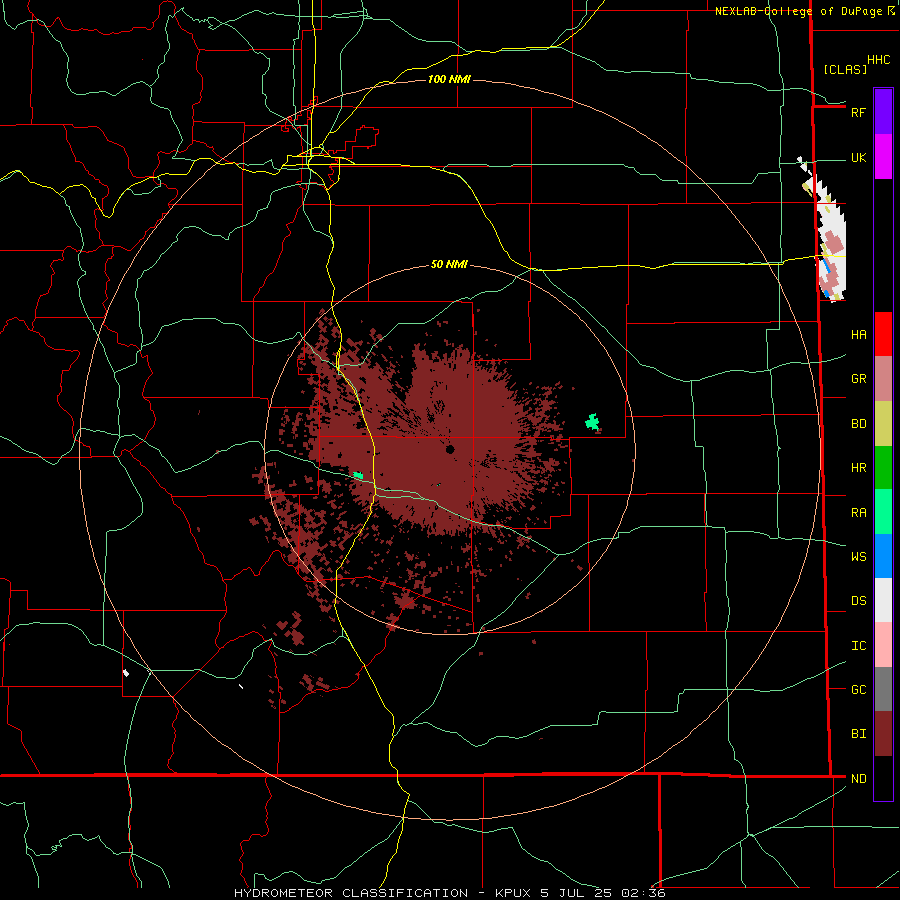Screen dimensions: 900x900
Task: Click the 'RF' legend label
Action: 858,112
